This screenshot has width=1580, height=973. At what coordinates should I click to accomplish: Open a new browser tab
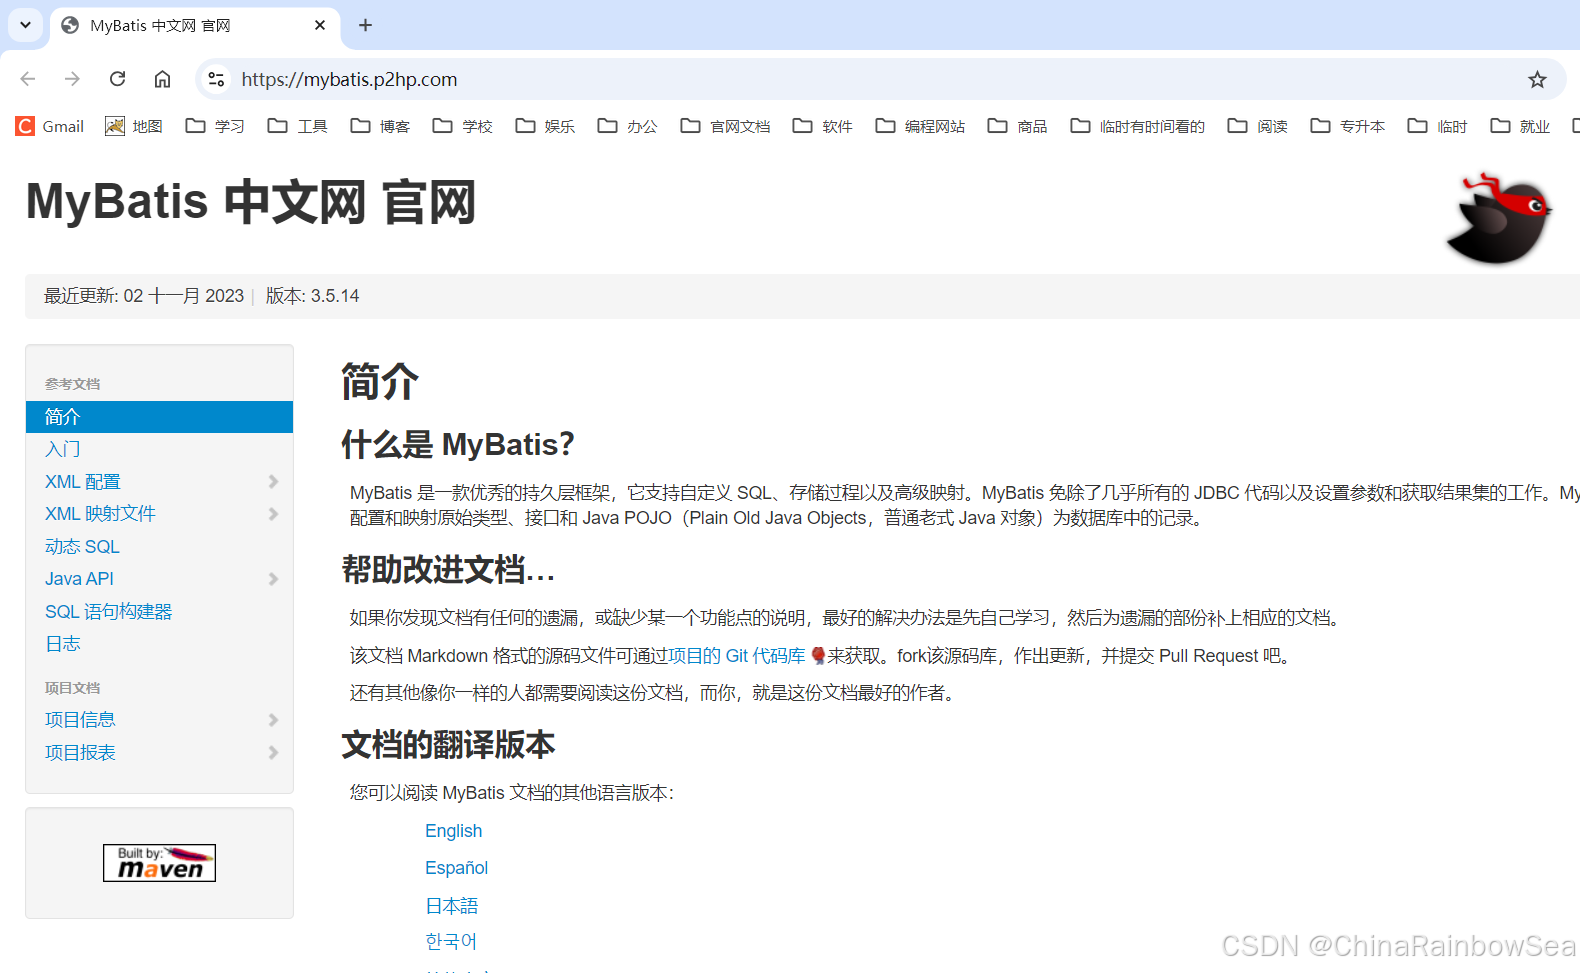pyautogui.click(x=365, y=25)
